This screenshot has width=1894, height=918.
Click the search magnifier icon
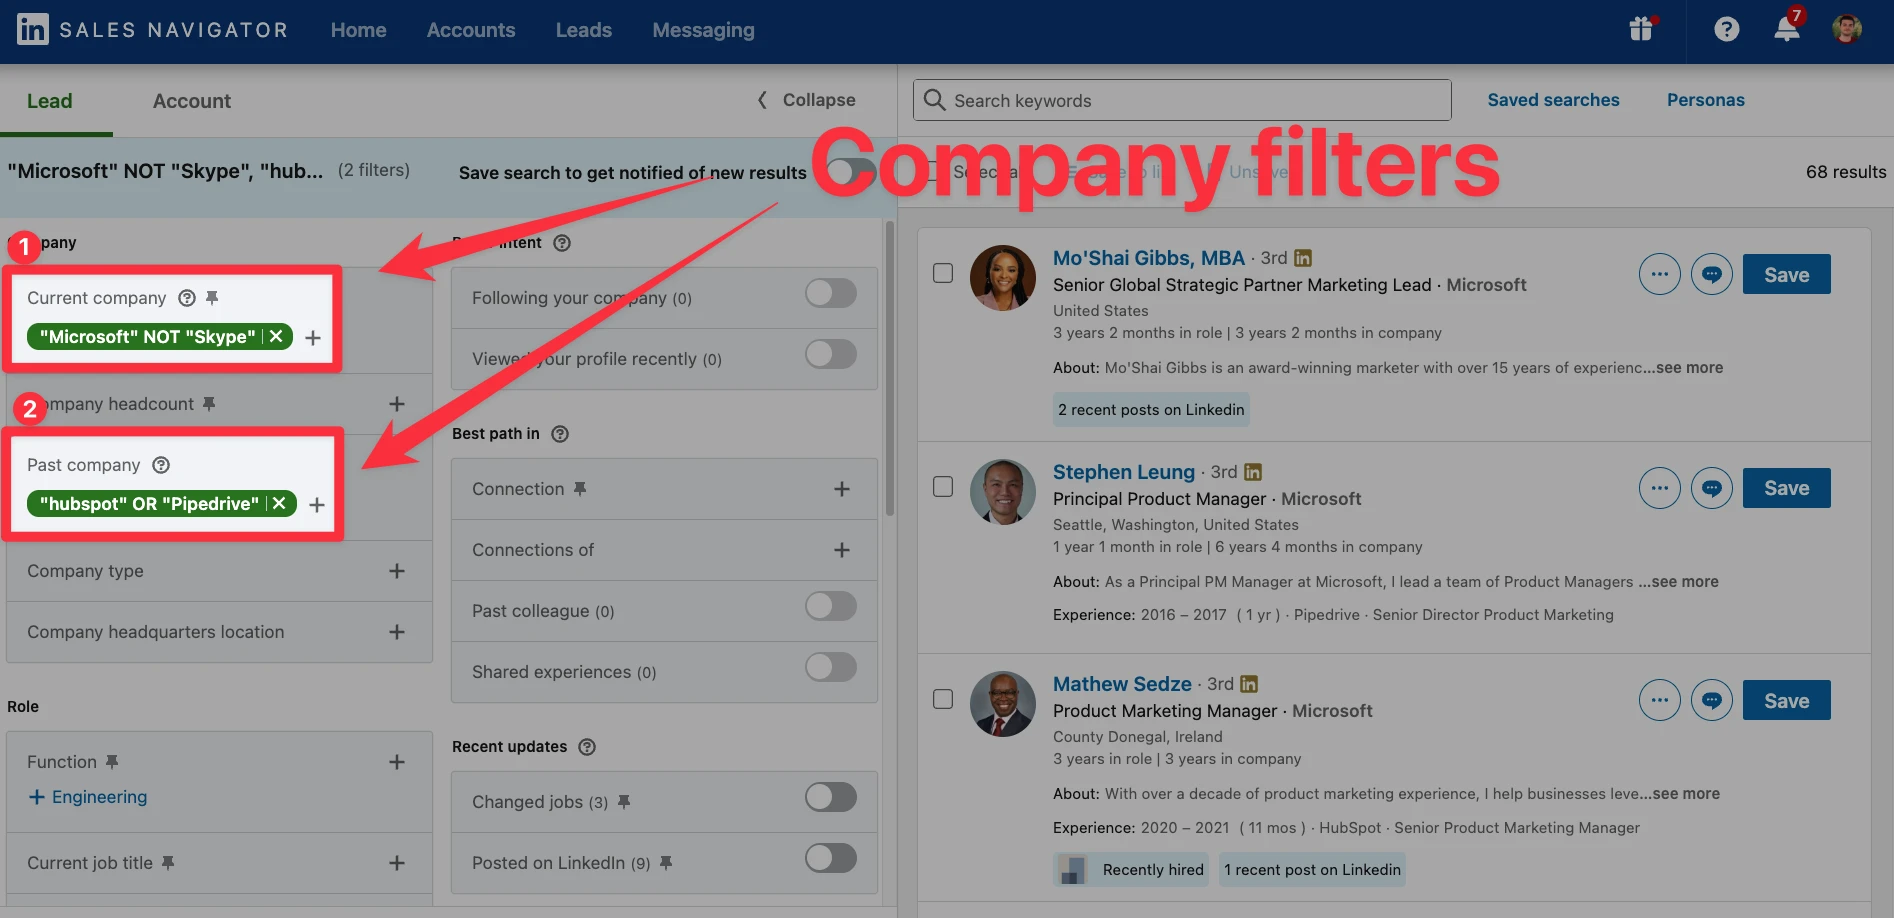tap(935, 100)
